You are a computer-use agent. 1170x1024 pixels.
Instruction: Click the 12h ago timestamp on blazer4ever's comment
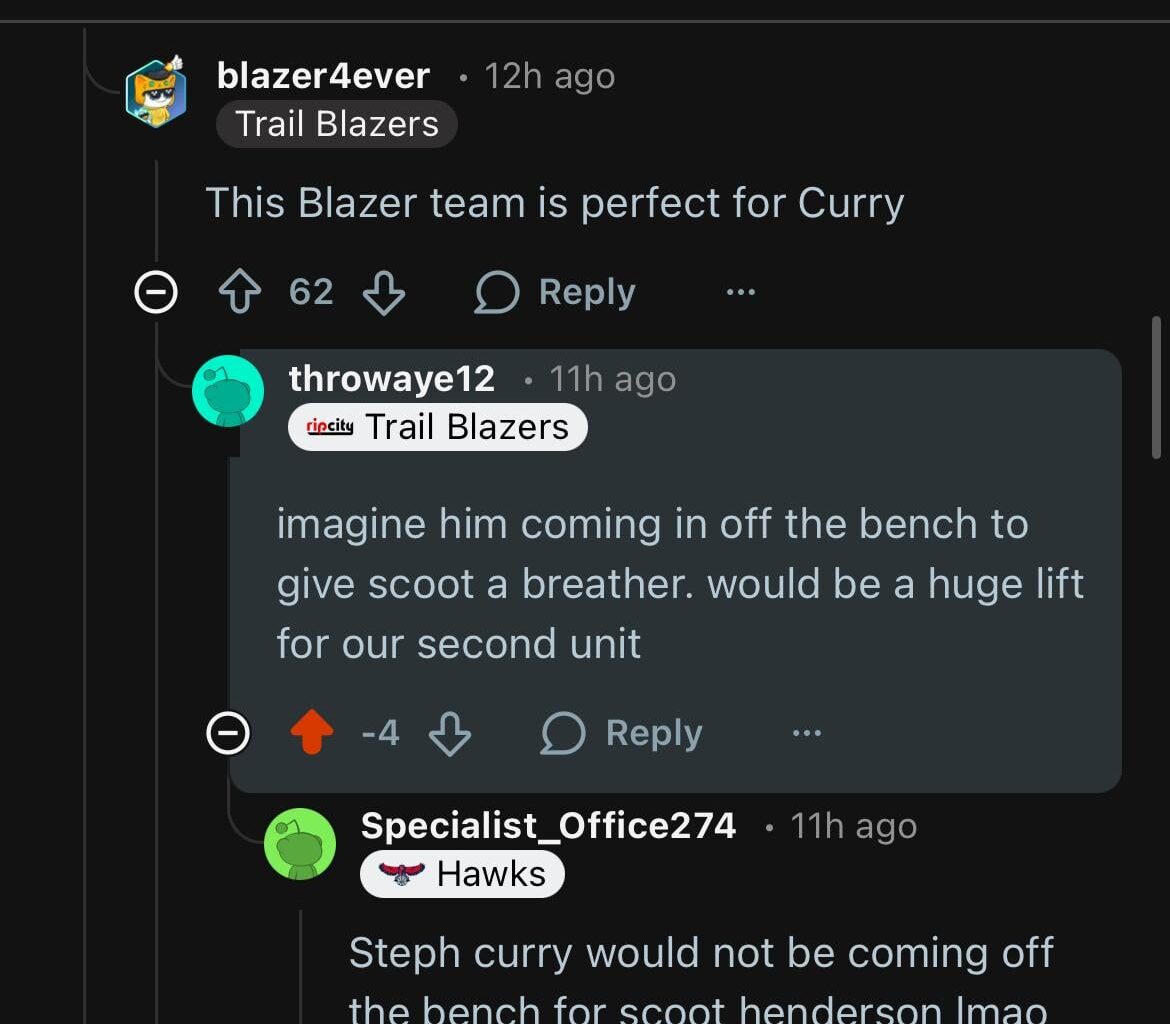point(548,75)
